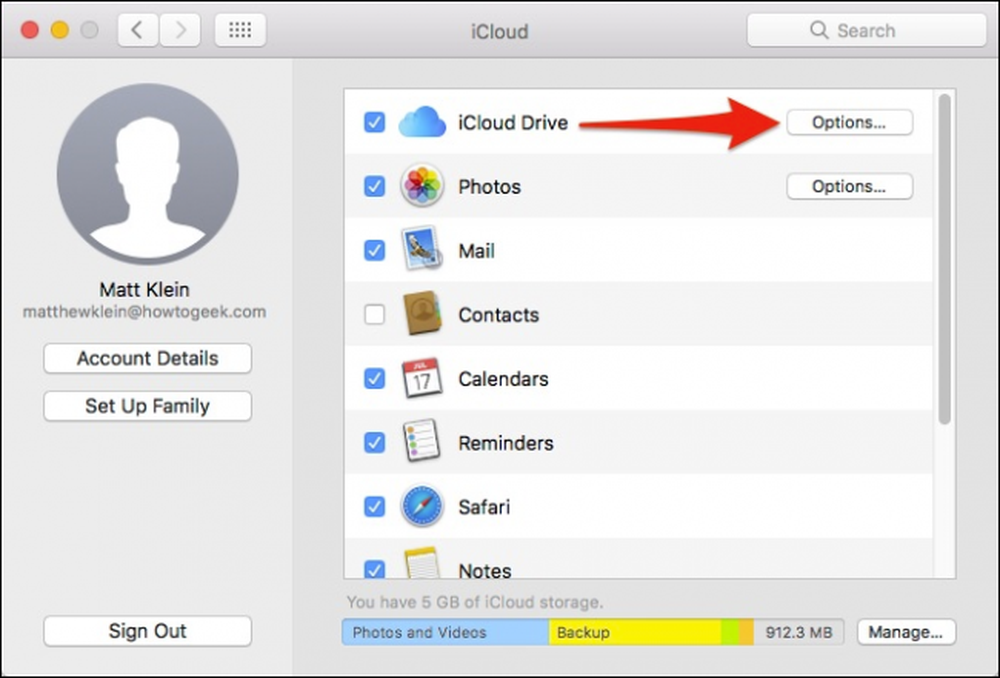Screen dimensions: 1000x678
Task: Click the 912.3 MB free storage segment
Action: point(799,632)
